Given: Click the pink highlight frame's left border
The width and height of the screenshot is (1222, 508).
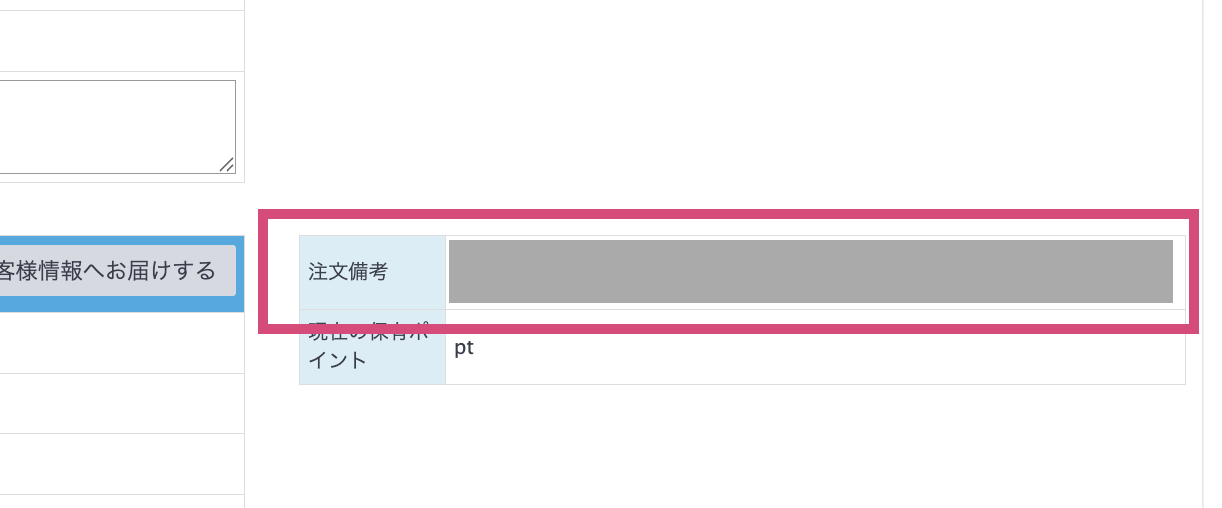Looking at the screenshot, I should (x=262, y=271).
